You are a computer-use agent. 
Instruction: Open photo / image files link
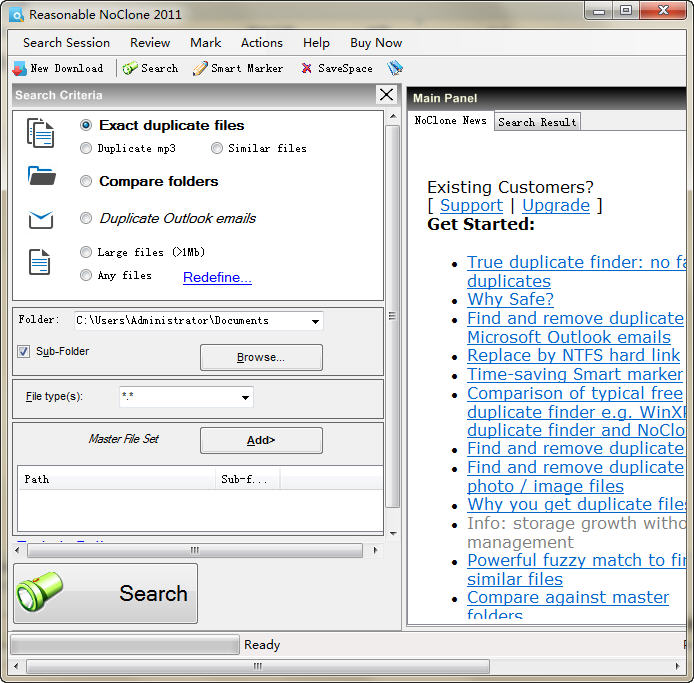(545, 486)
